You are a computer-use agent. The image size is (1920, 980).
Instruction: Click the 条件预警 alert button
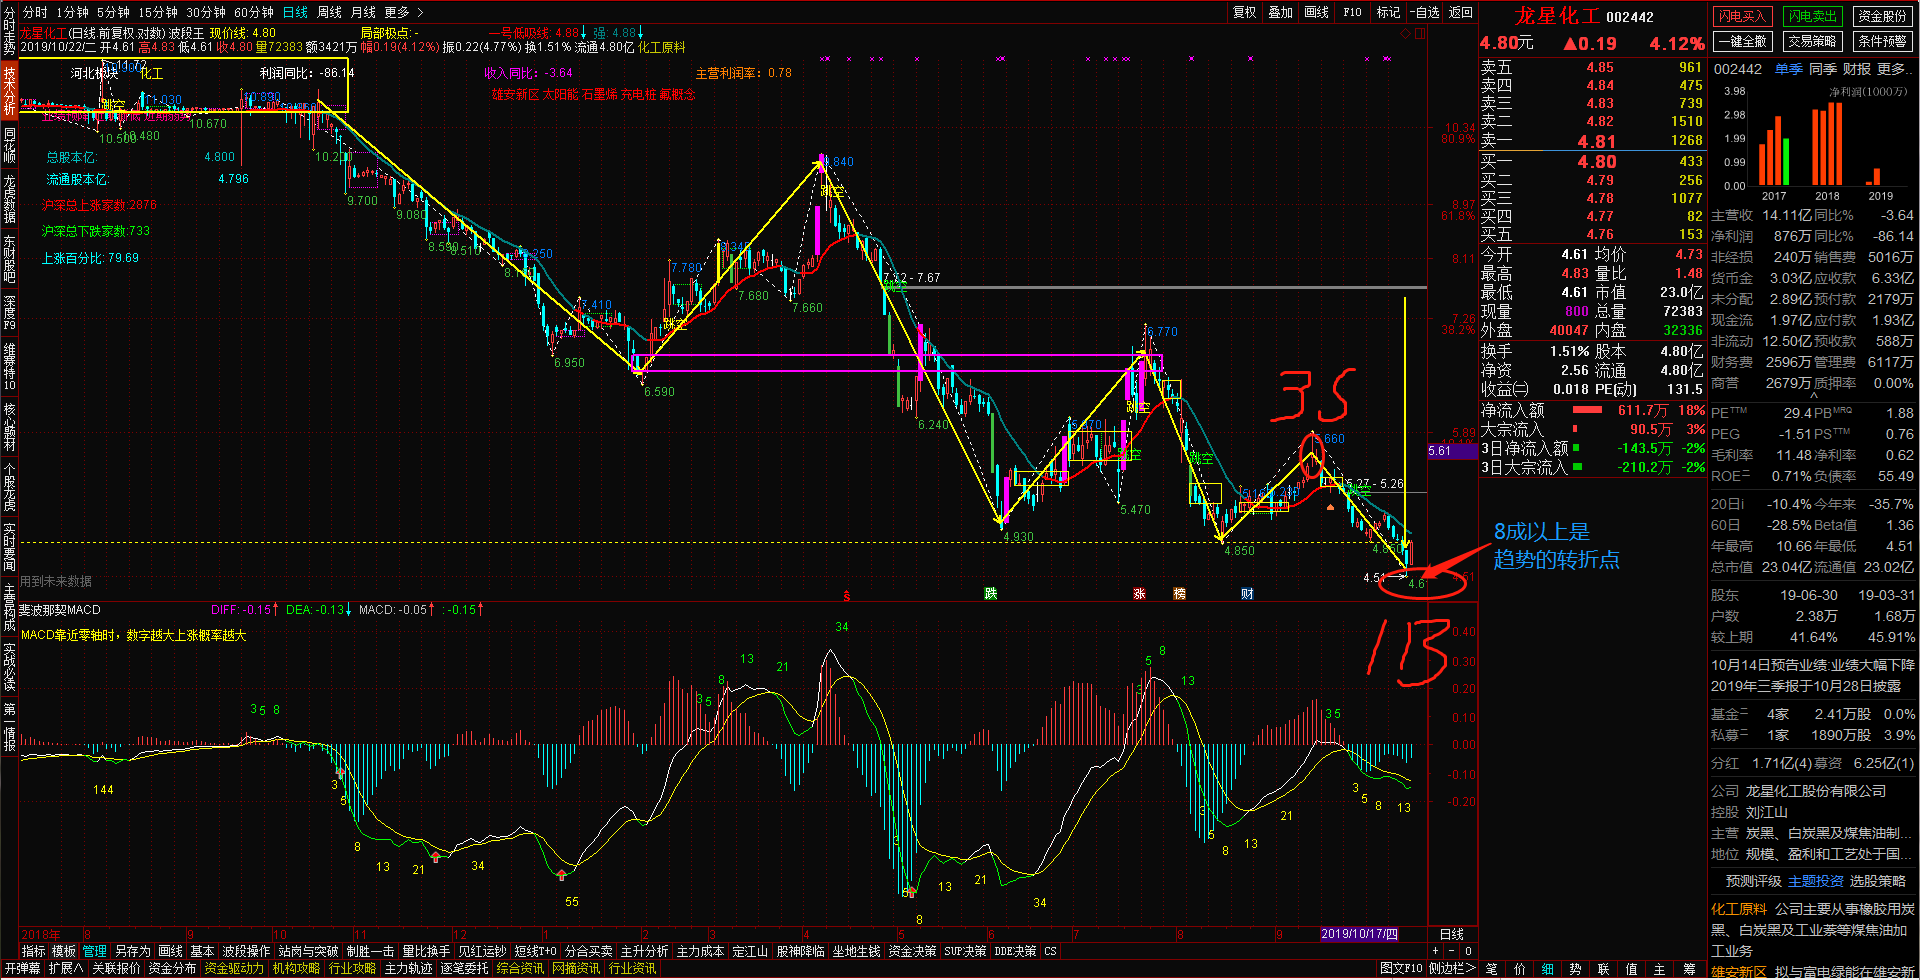click(x=1883, y=41)
